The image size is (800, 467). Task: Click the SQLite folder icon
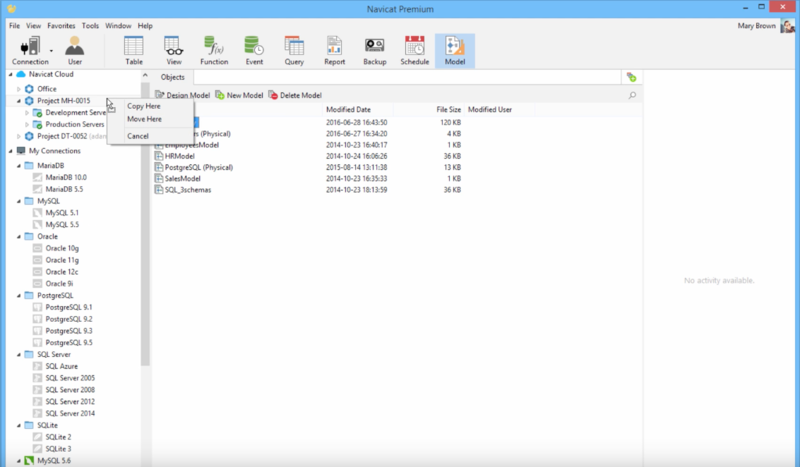(29, 426)
